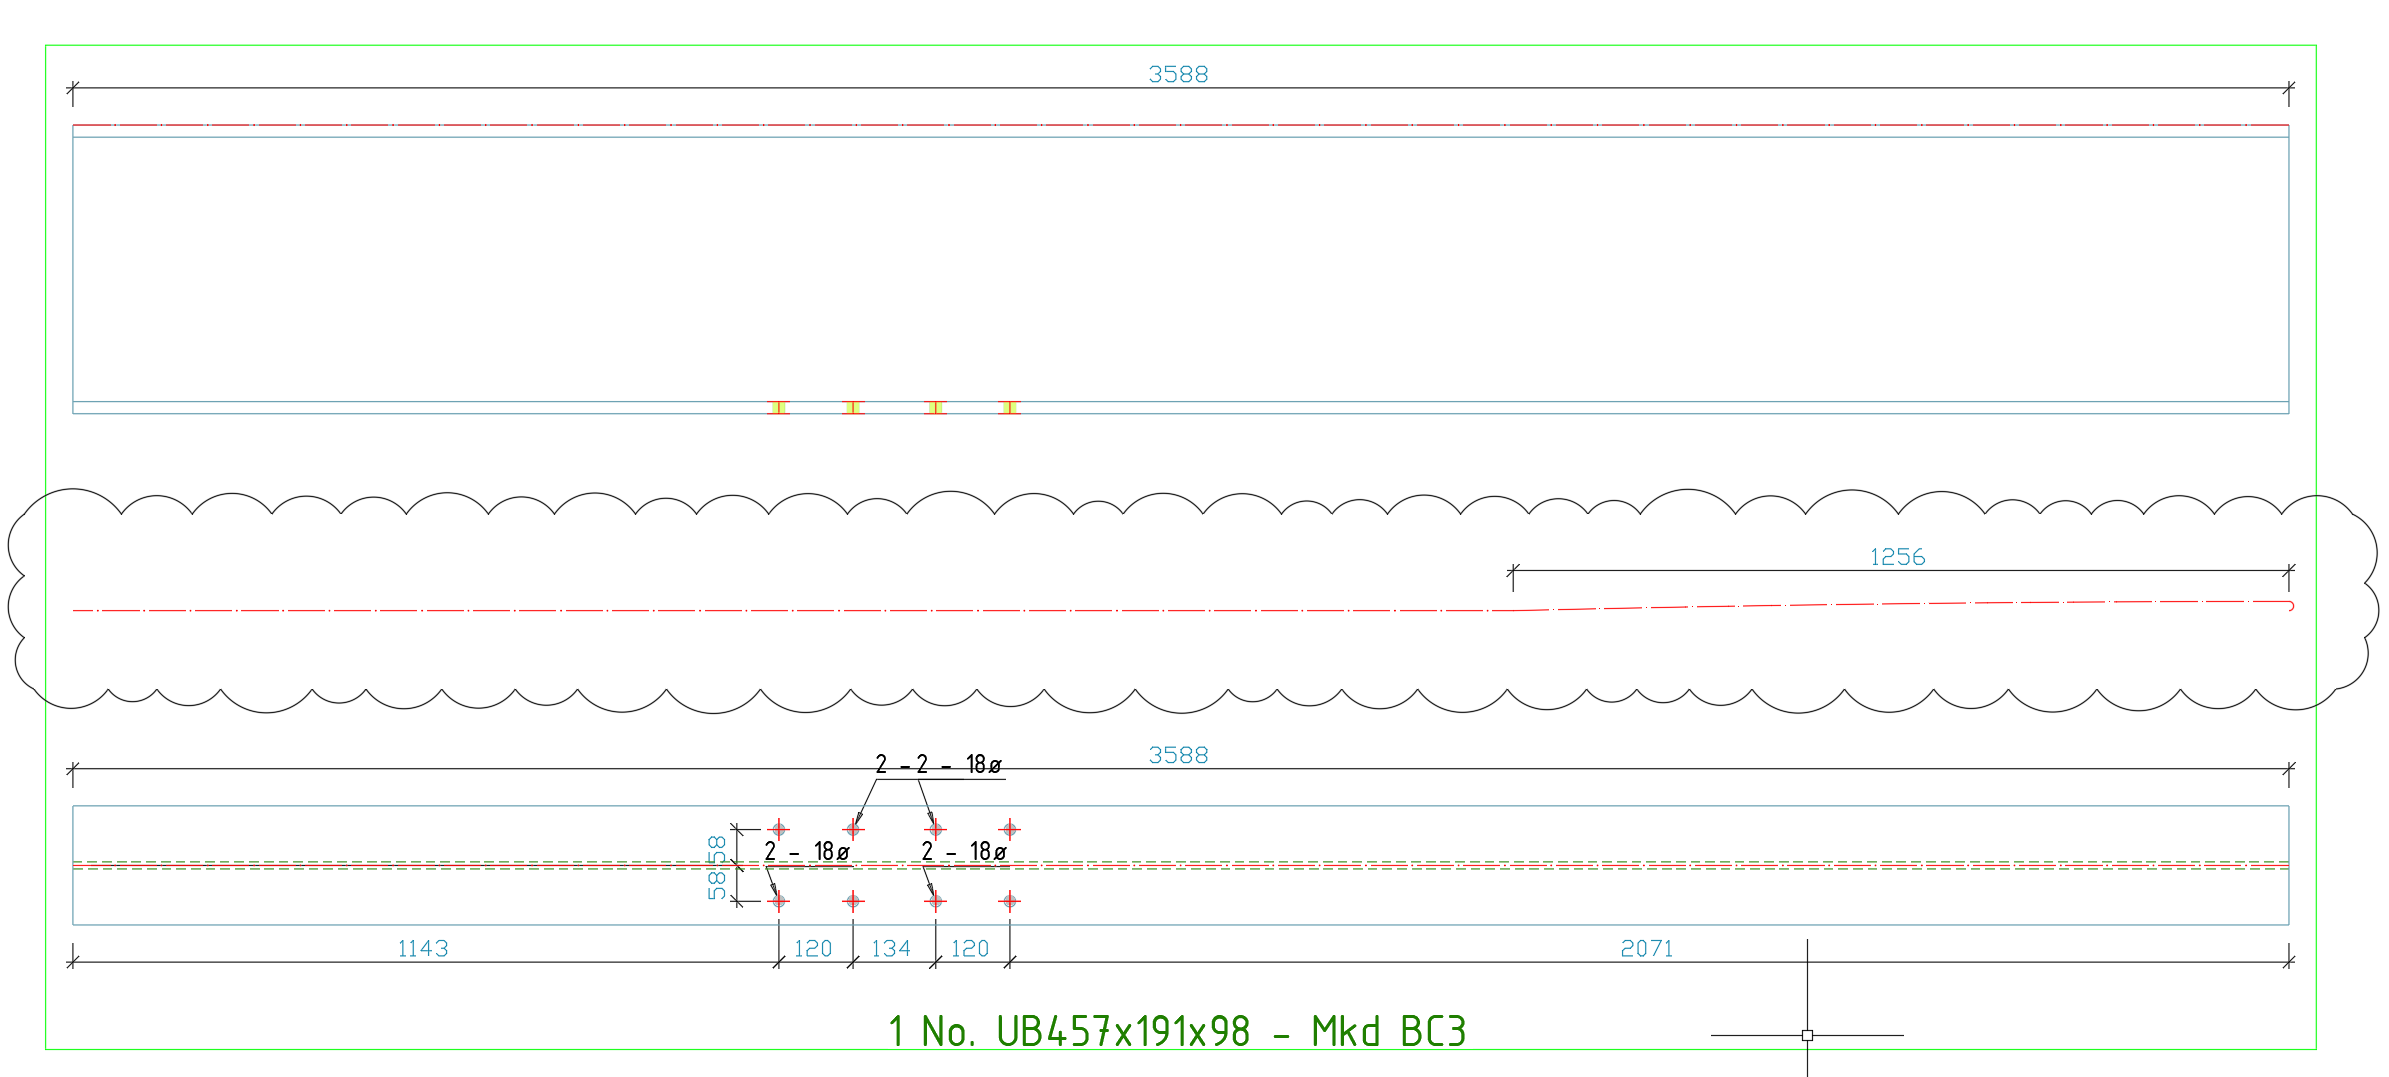2389x1077 pixels.
Task: Pick the 120 dimension between 1143 and 134
Action: [x=813, y=948]
